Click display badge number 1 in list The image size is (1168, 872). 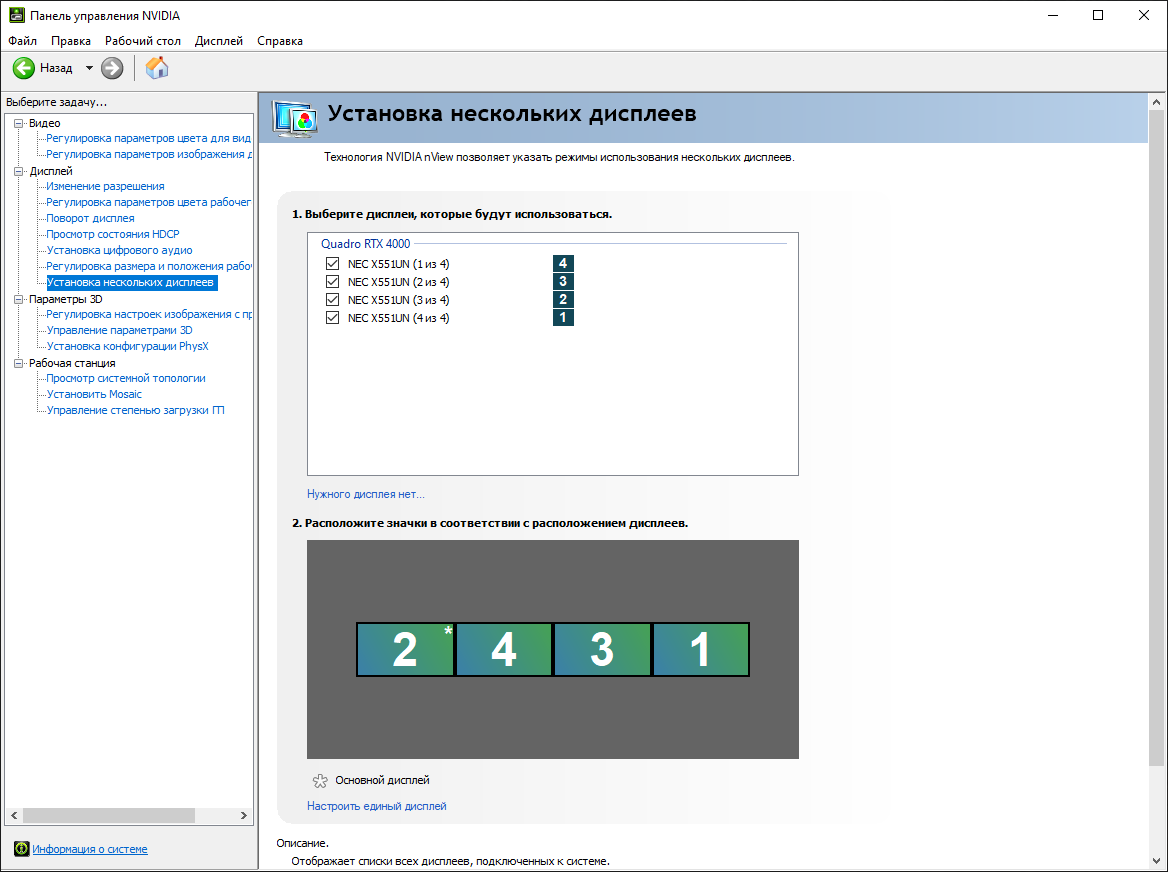[563, 317]
